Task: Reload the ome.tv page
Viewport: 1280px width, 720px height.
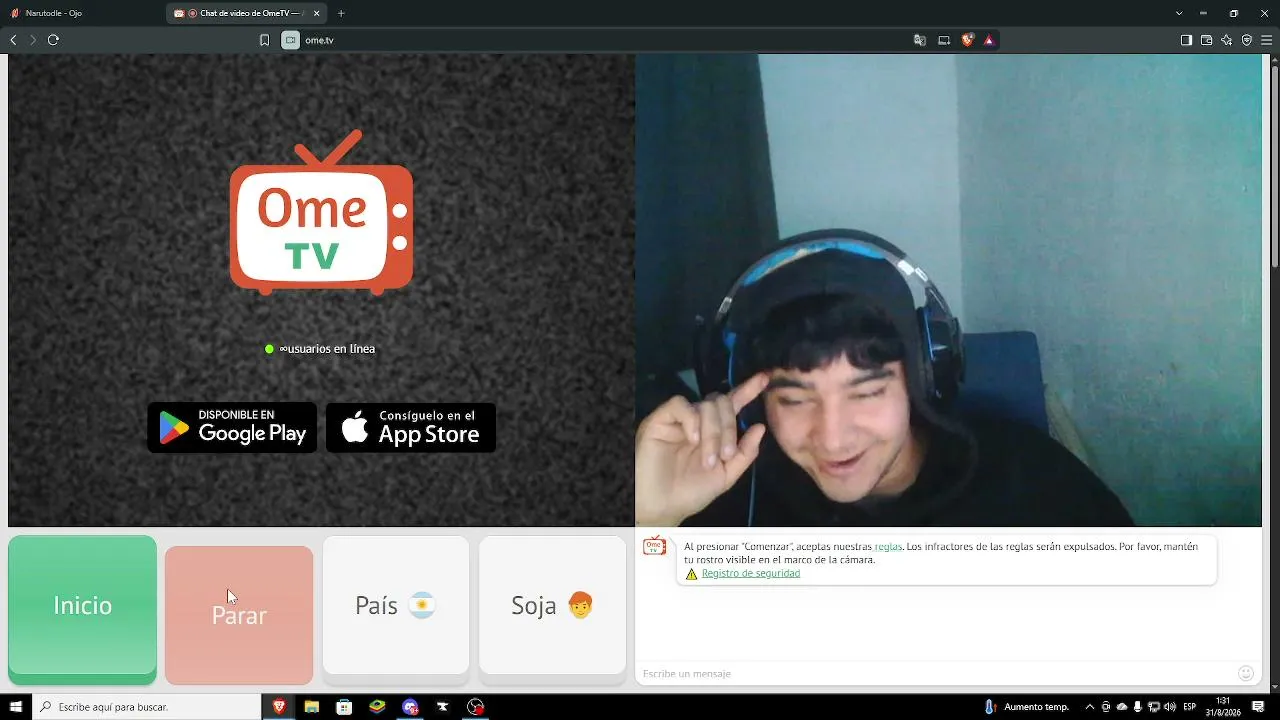Action: point(53,40)
